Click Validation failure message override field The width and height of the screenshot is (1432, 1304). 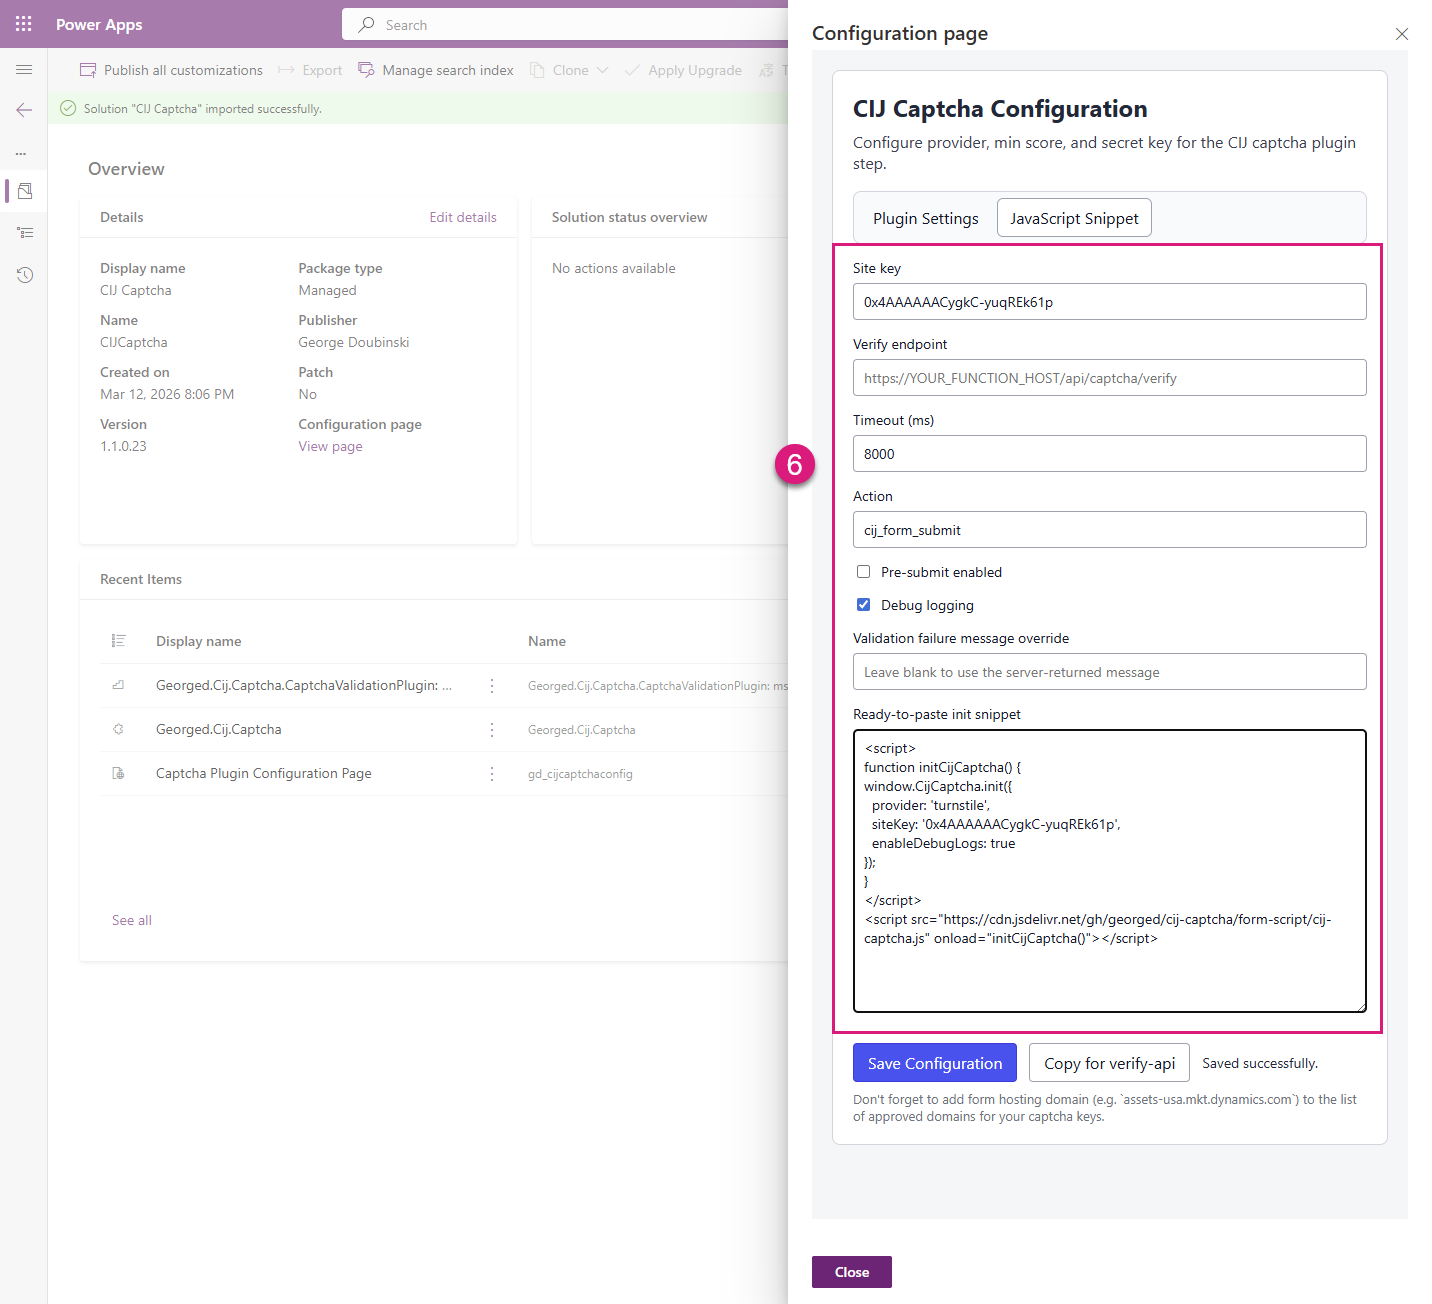click(1110, 672)
